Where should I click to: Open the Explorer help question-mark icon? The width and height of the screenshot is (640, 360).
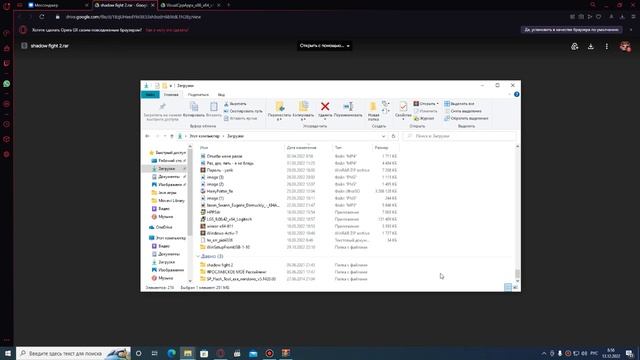click(x=516, y=94)
